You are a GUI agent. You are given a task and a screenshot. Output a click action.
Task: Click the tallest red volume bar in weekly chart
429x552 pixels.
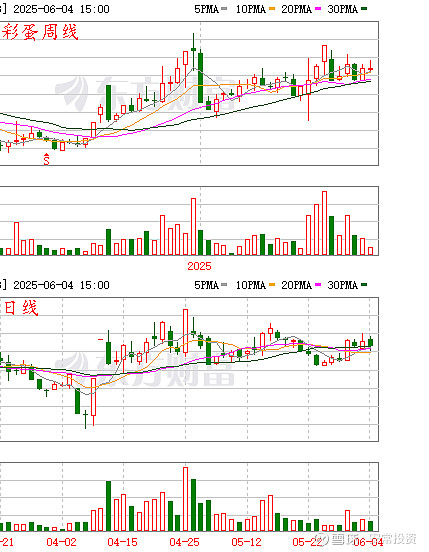pyautogui.click(x=324, y=223)
